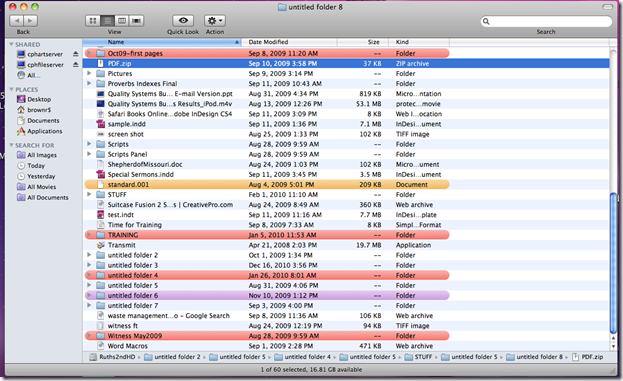Switch to icon view mode

tap(93, 21)
